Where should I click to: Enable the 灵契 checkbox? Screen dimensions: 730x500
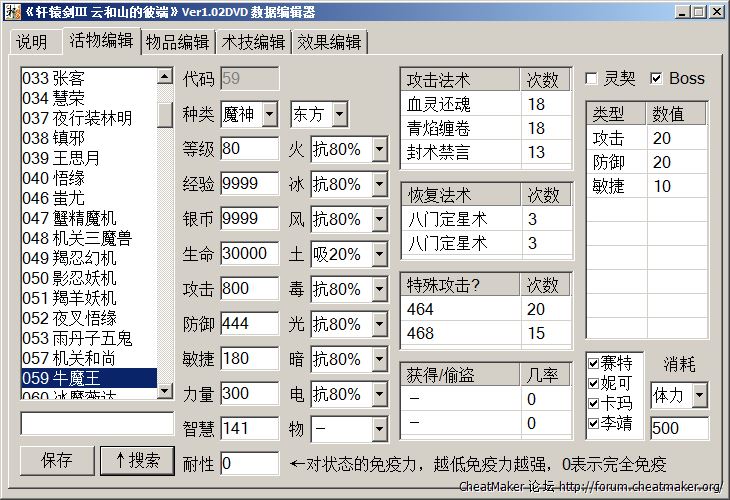coord(592,78)
